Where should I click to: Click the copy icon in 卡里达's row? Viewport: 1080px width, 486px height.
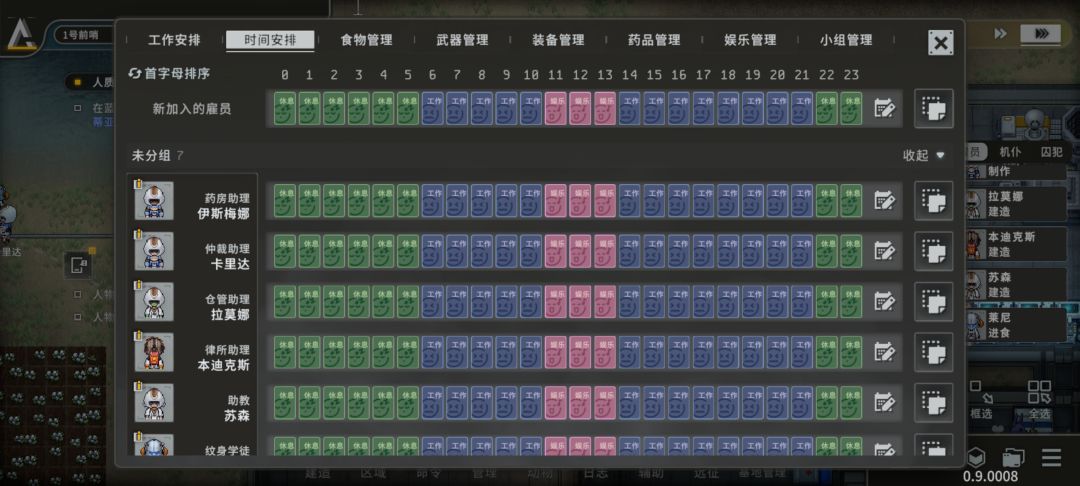tap(934, 251)
